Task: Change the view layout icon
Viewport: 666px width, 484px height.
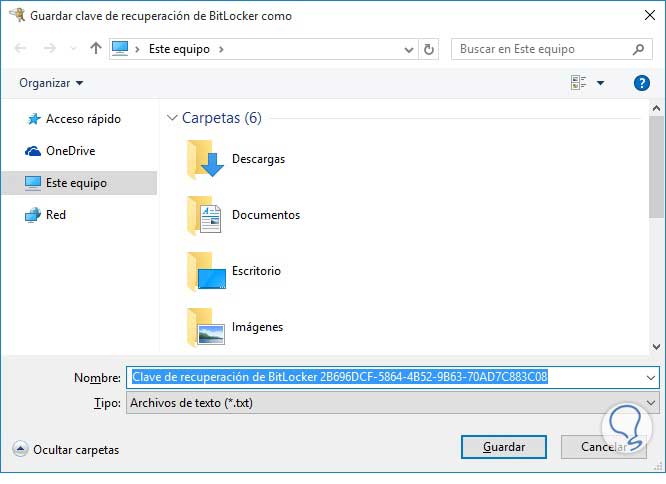Action: 579,82
